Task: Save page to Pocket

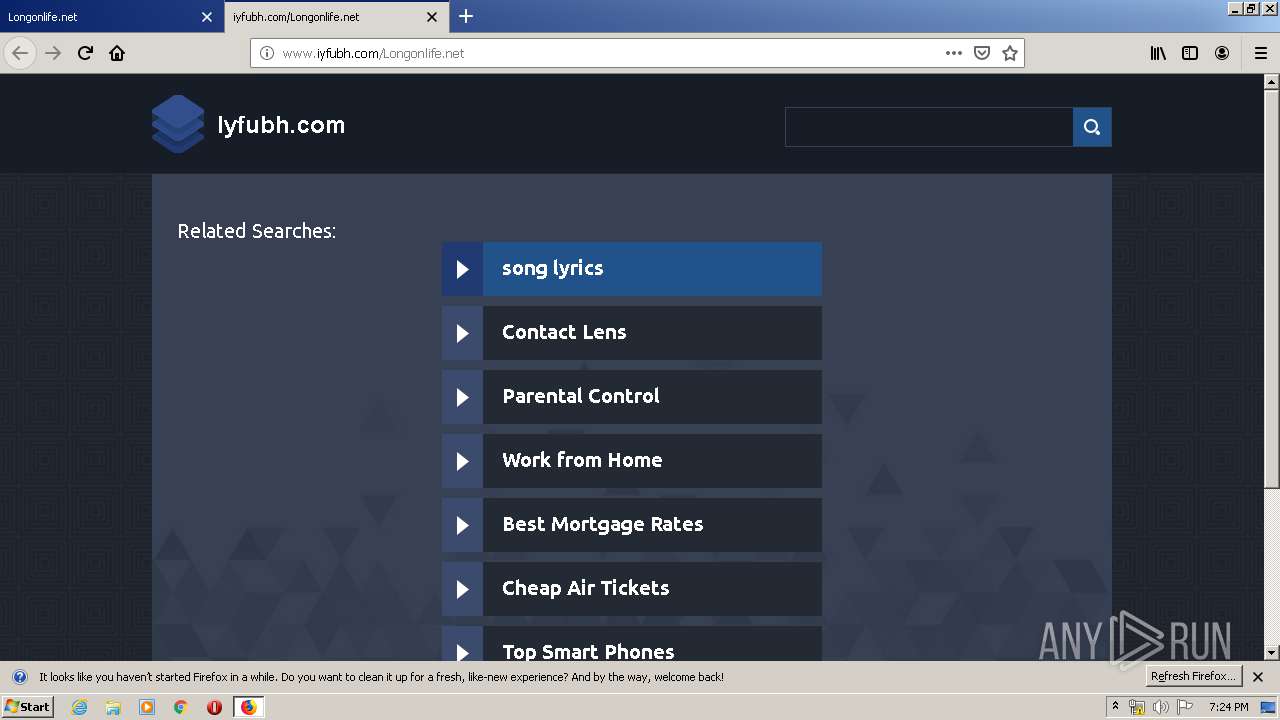Action: point(982,53)
